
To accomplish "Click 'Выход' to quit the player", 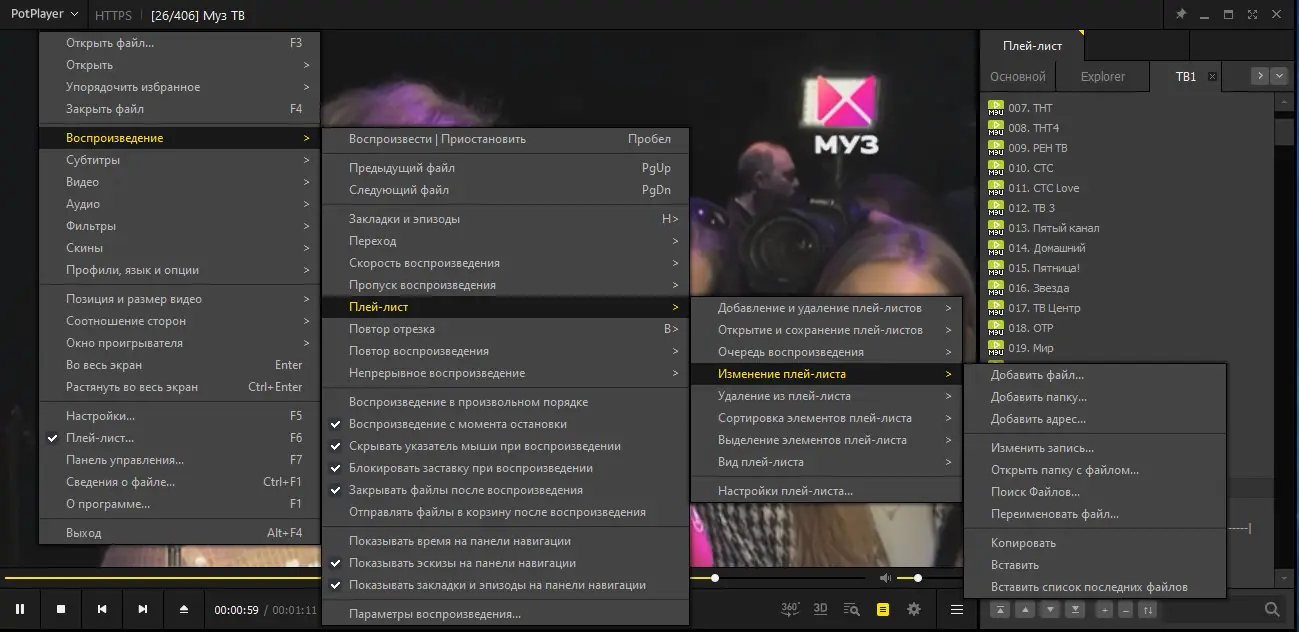I will [x=180, y=533].
